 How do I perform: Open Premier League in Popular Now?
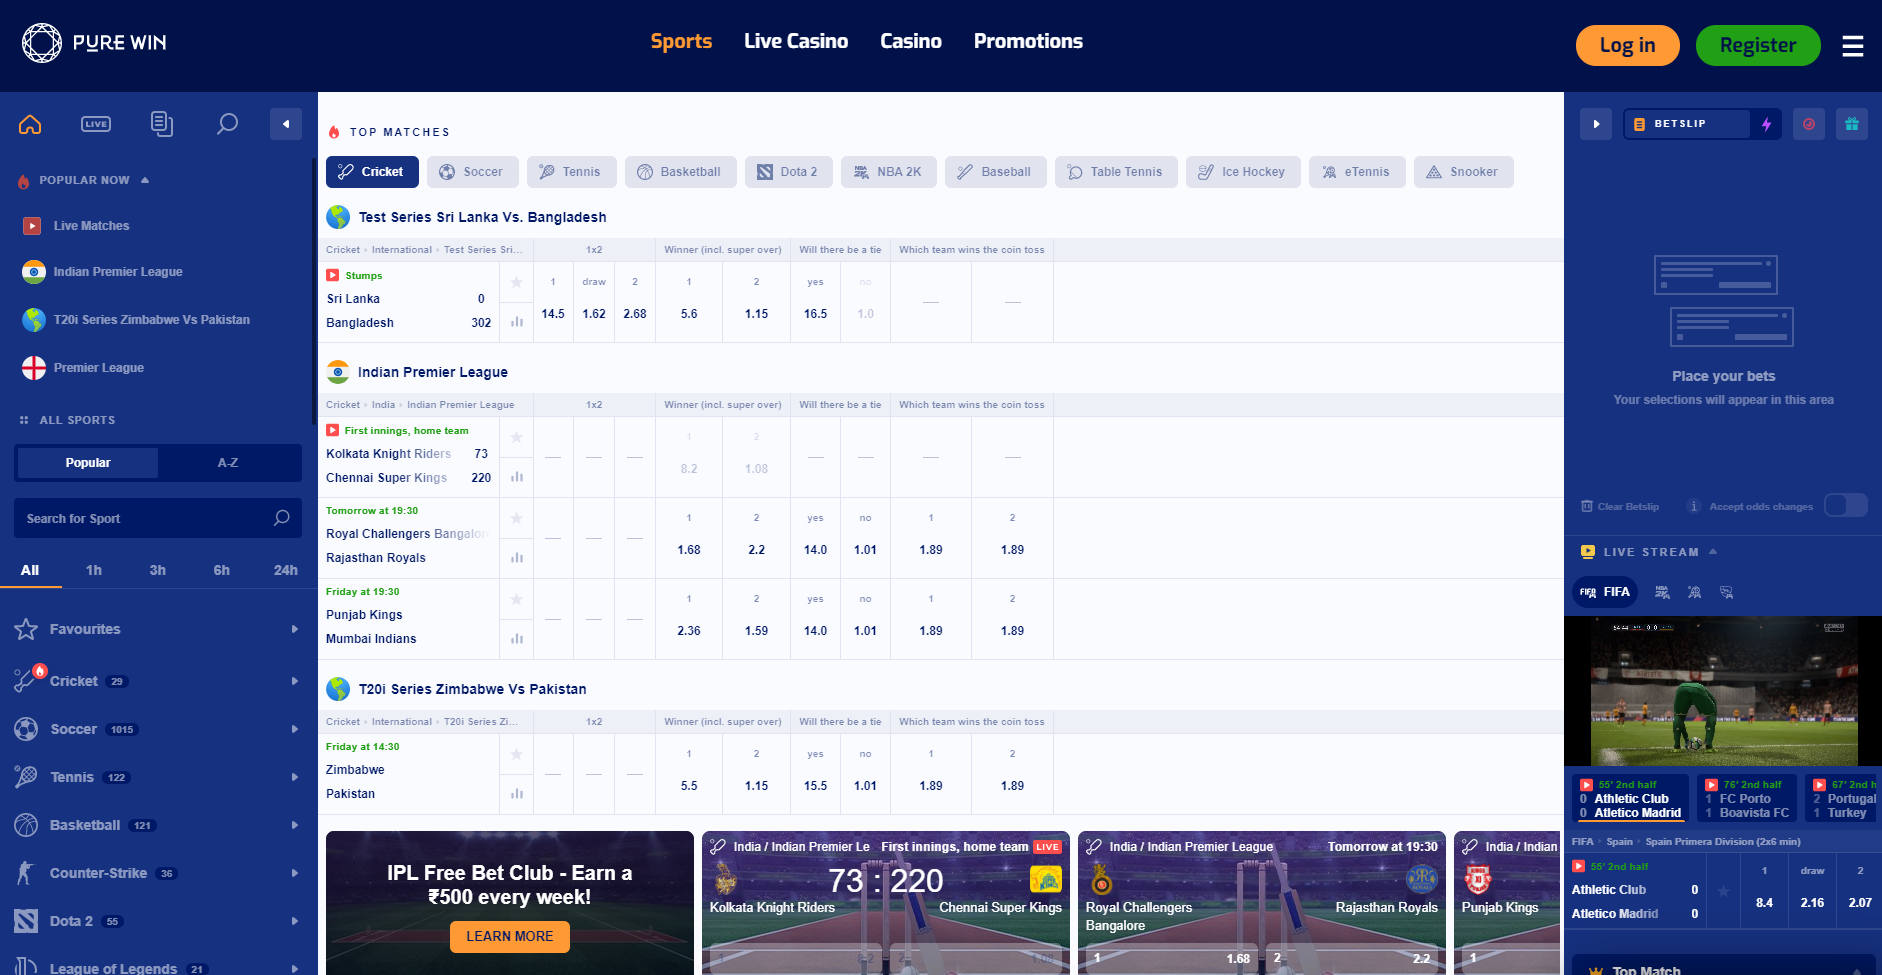99,368
